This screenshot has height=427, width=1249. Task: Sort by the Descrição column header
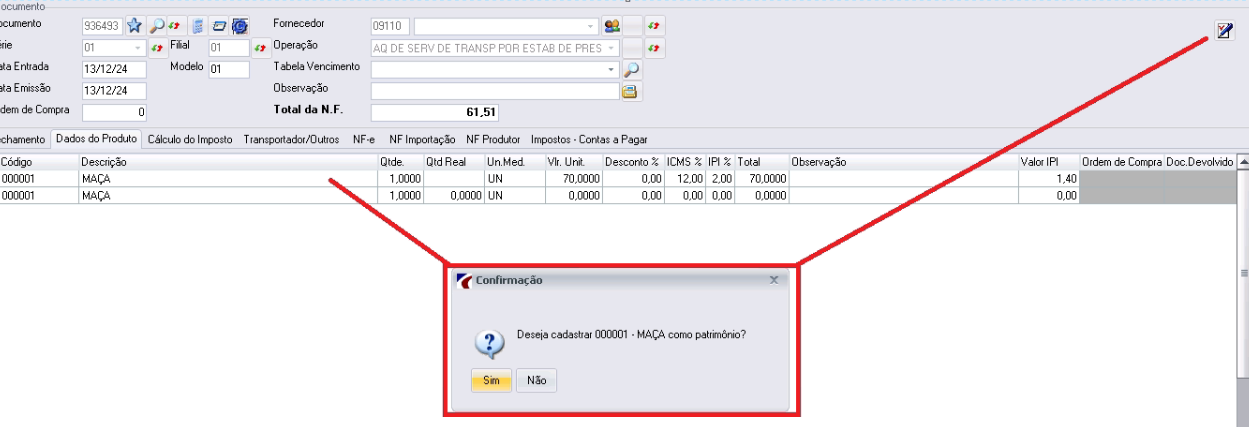pos(228,161)
